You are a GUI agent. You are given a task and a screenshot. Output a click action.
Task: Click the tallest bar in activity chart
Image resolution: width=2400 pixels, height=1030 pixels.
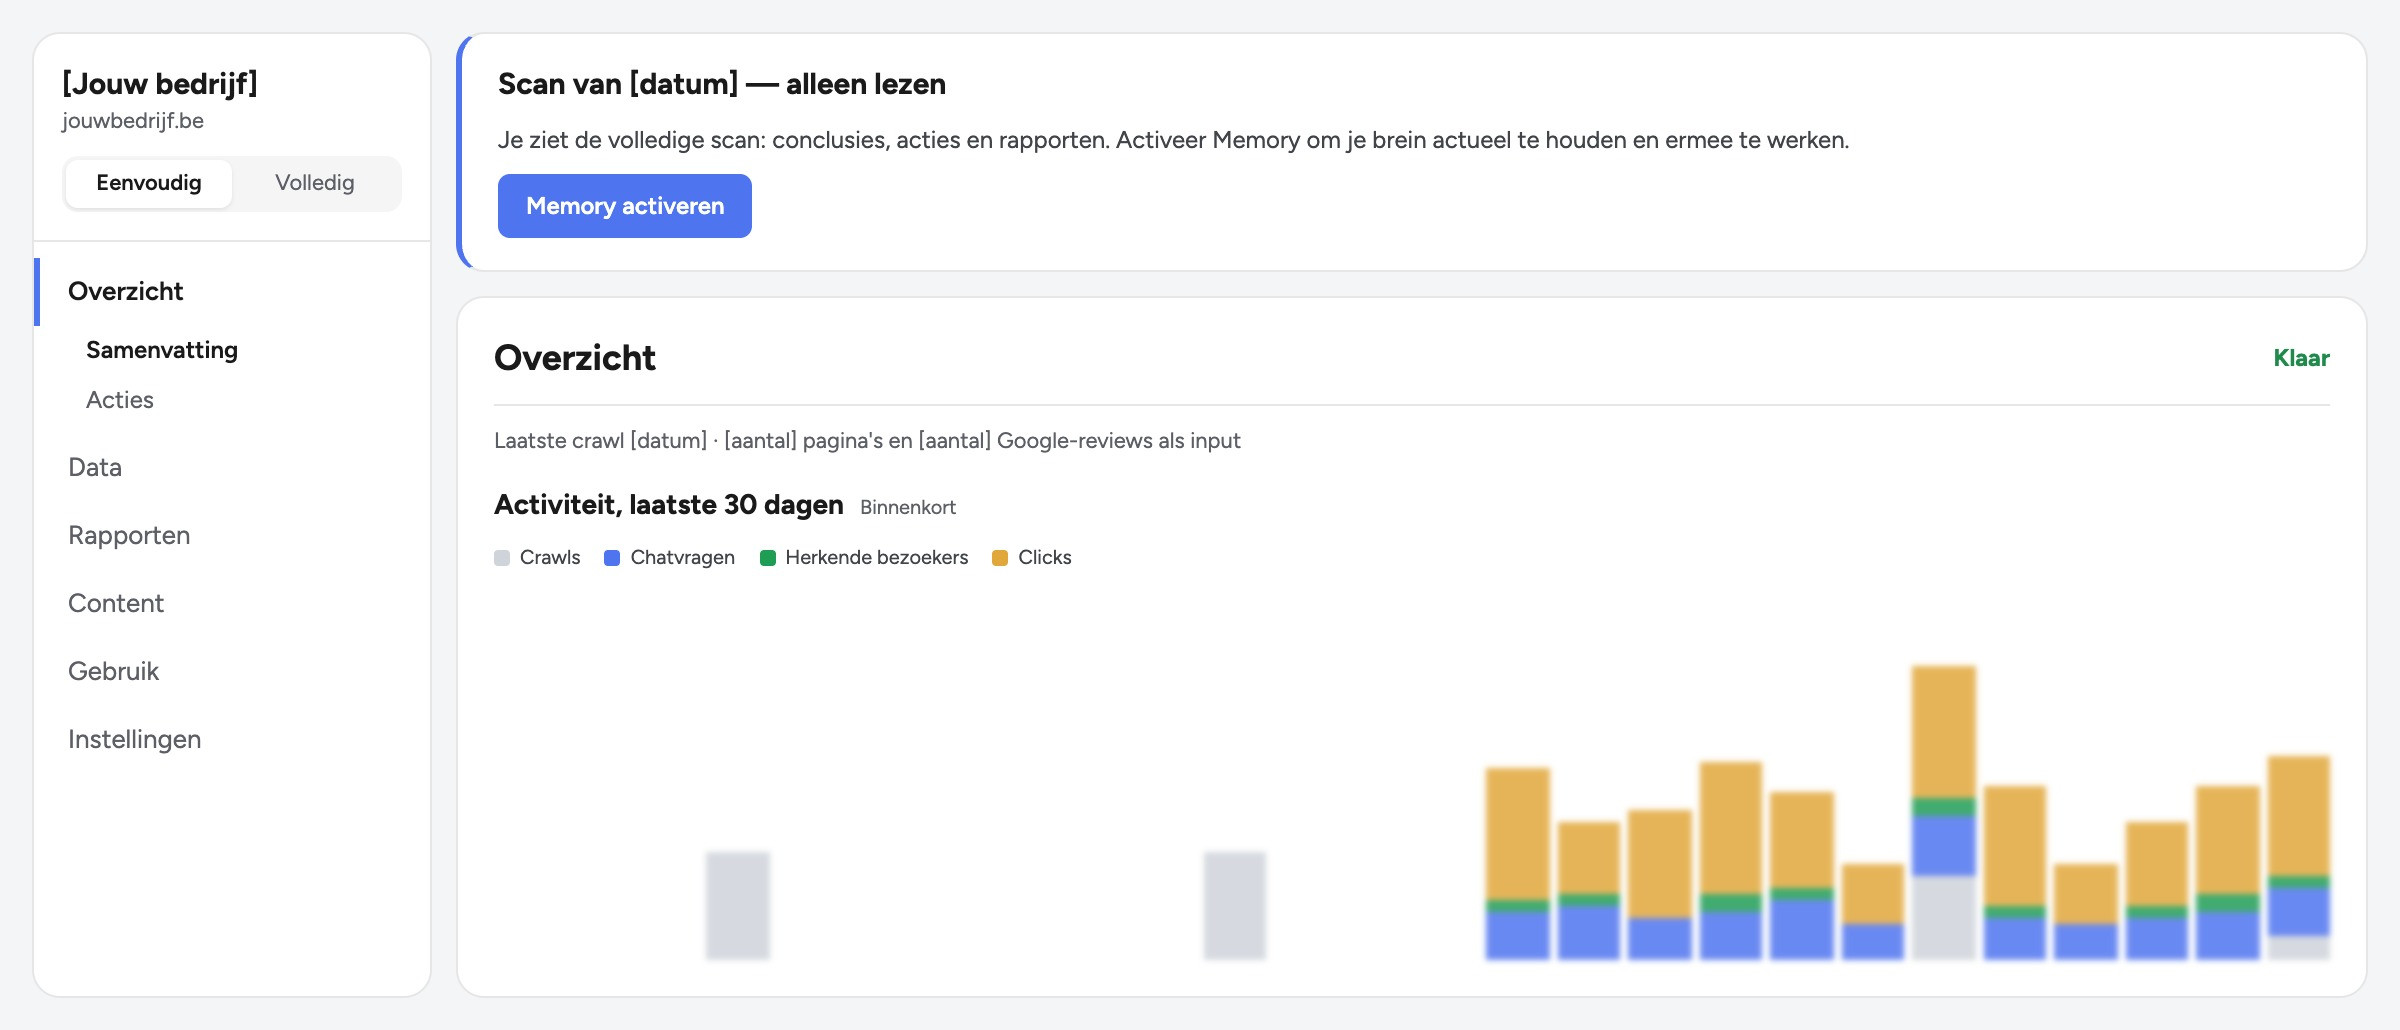pos(1944,812)
